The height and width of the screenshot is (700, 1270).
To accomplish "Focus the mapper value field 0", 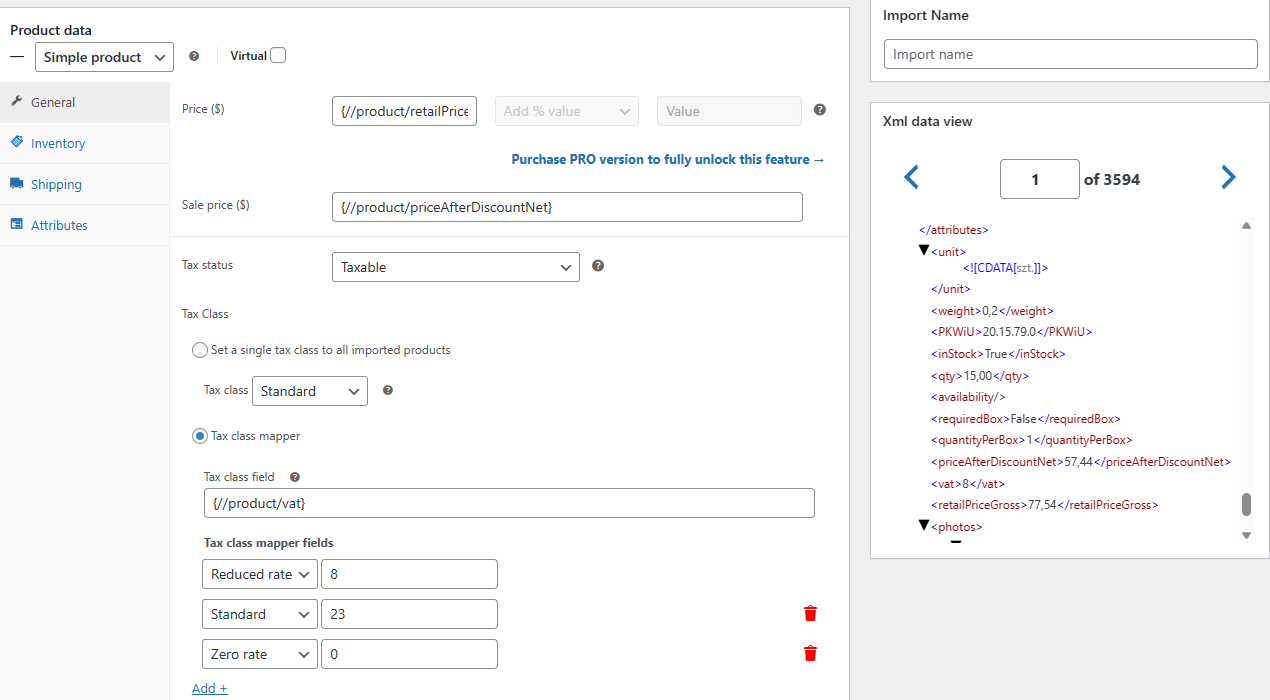I will point(409,654).
